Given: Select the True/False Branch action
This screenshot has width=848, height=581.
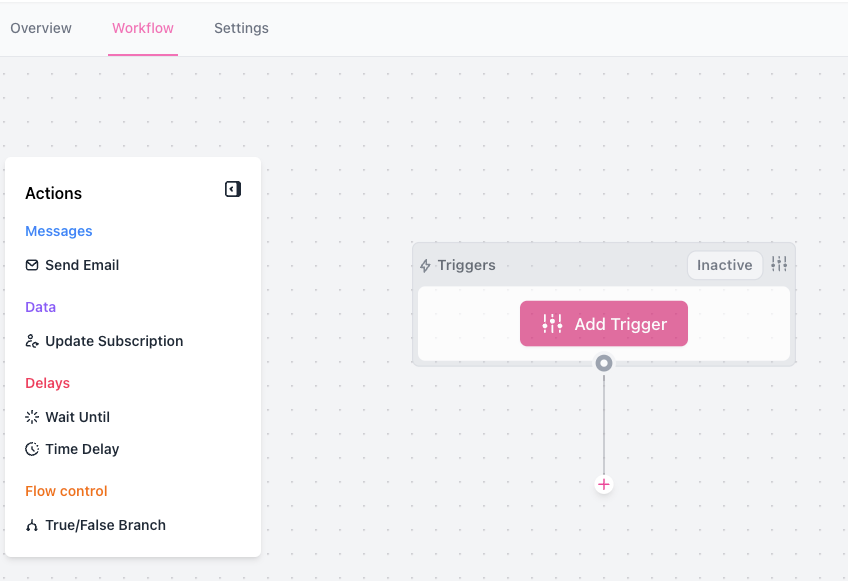Looking at the screenshot, I should pyautogui.click(x=105, y=525).
